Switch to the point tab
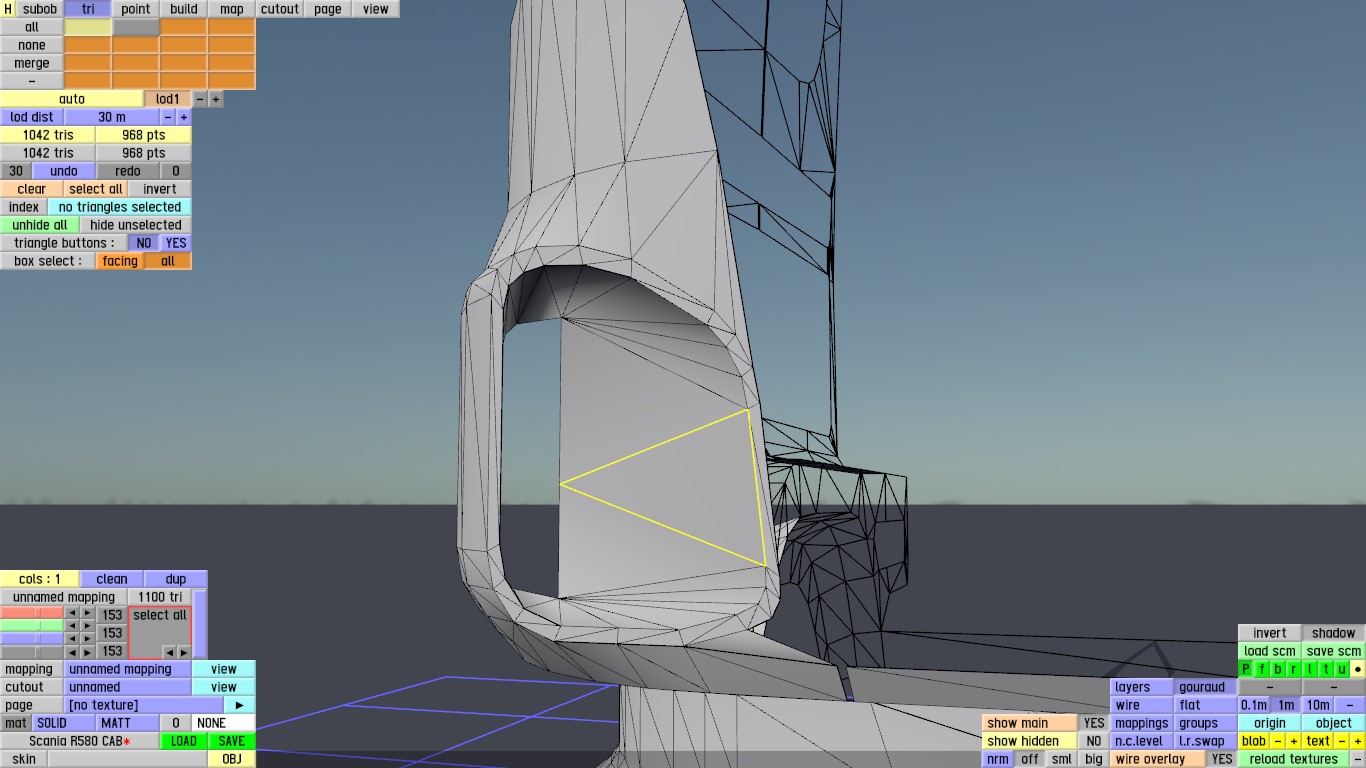Viewport: 1366px width, 768px height. (136, 9)
